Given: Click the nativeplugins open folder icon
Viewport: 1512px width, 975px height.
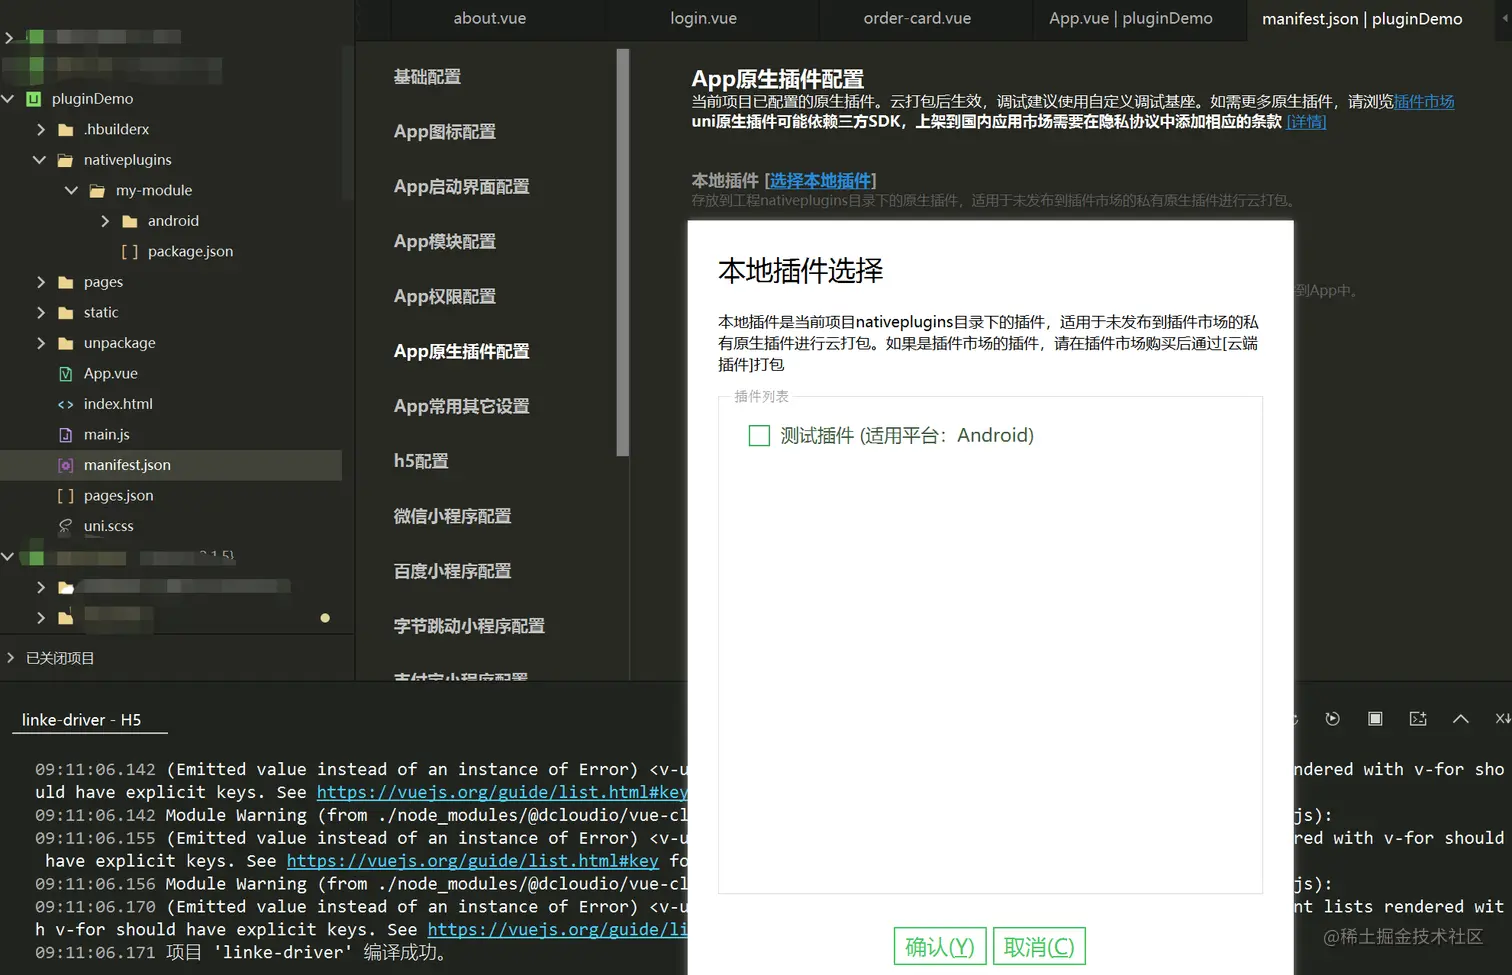Looking at the screenshot, I should pyautogui.click(x=66, y=160).
